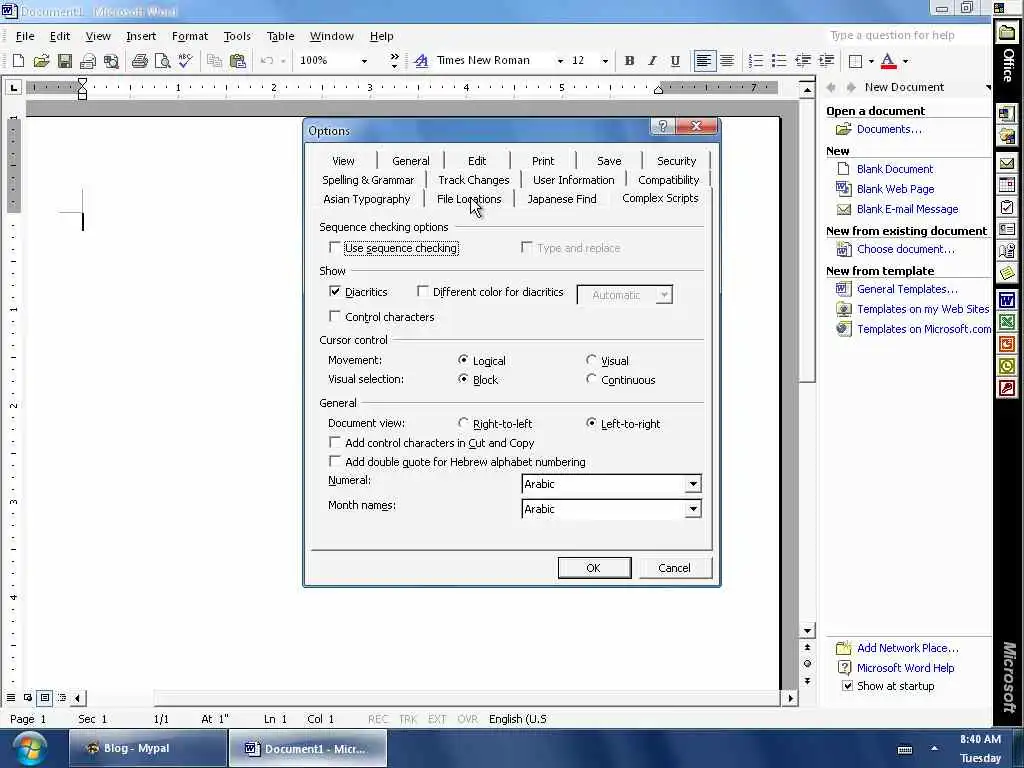Image resolution: width=1024 pixels, height=768 pixels.
Task: Open the File Locations tab
Action: click(x=469, y=199)
